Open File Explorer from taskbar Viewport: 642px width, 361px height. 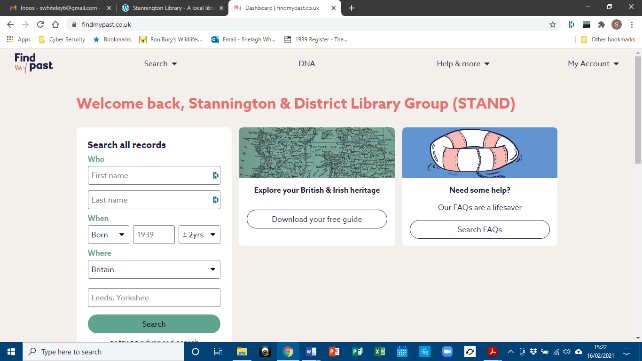pyautogui.click(x=242, y=352)
